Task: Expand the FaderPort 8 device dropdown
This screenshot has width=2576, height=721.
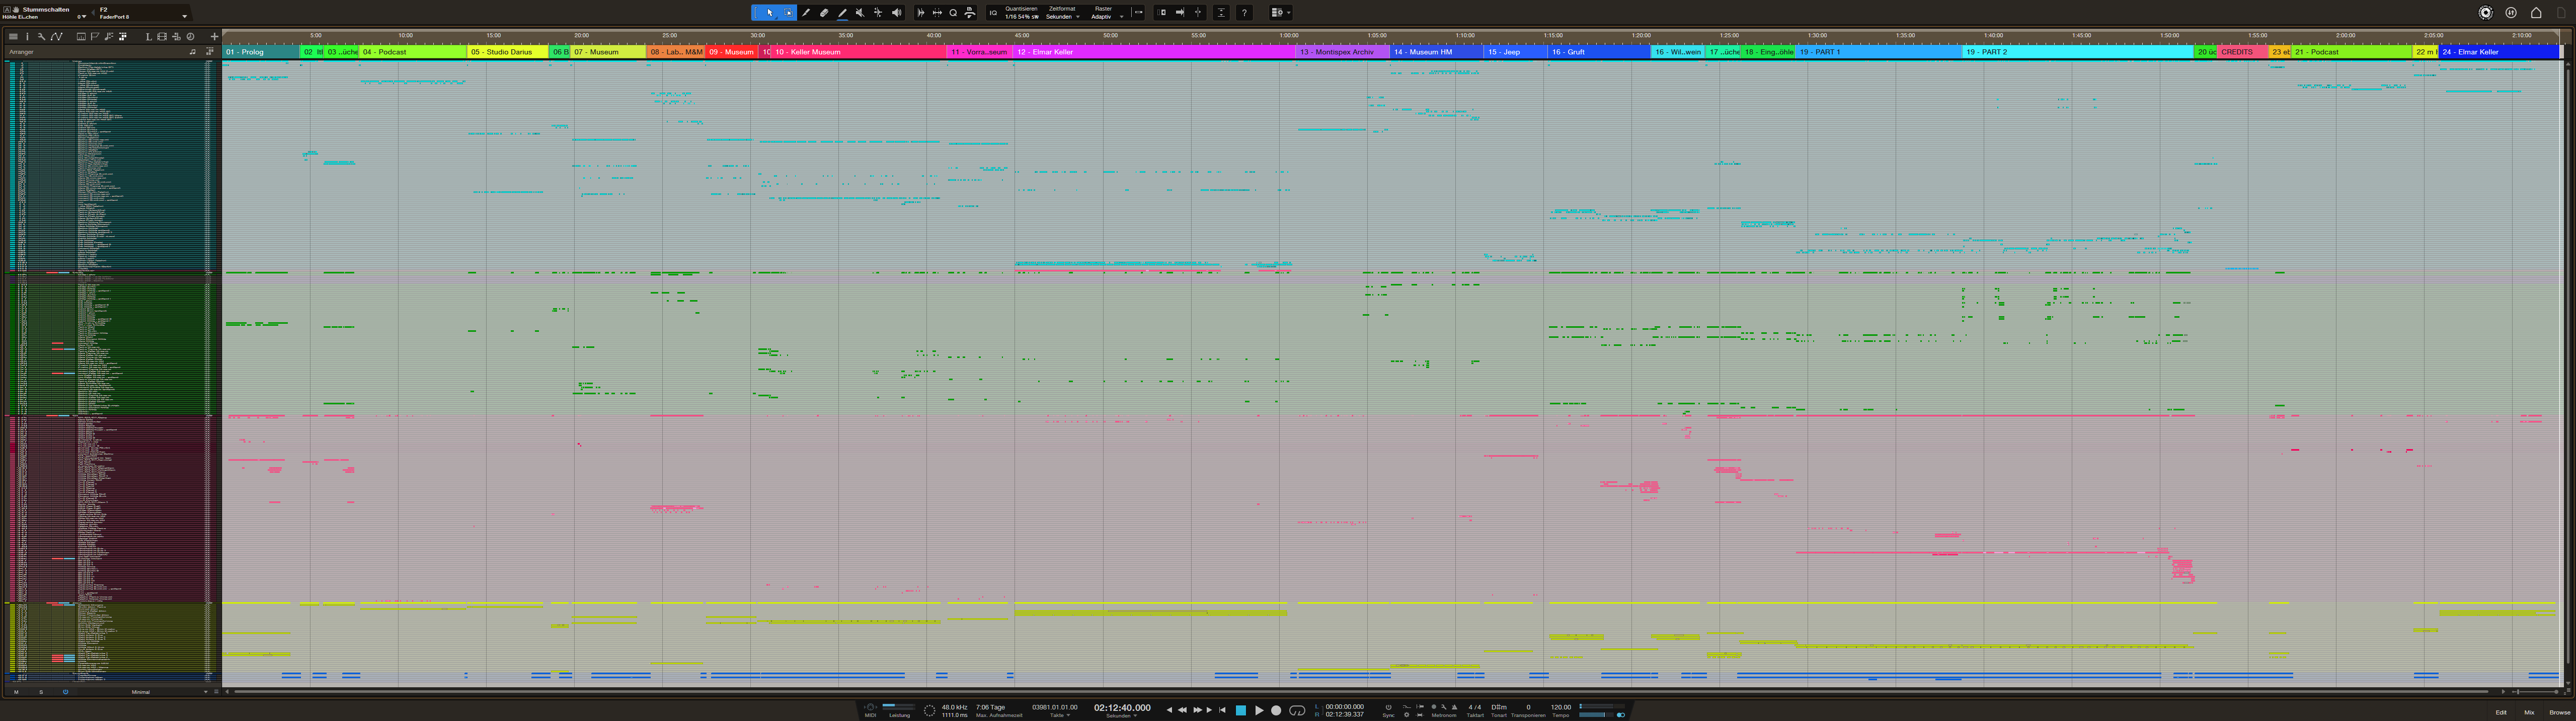Action: [x=184, y=16]
